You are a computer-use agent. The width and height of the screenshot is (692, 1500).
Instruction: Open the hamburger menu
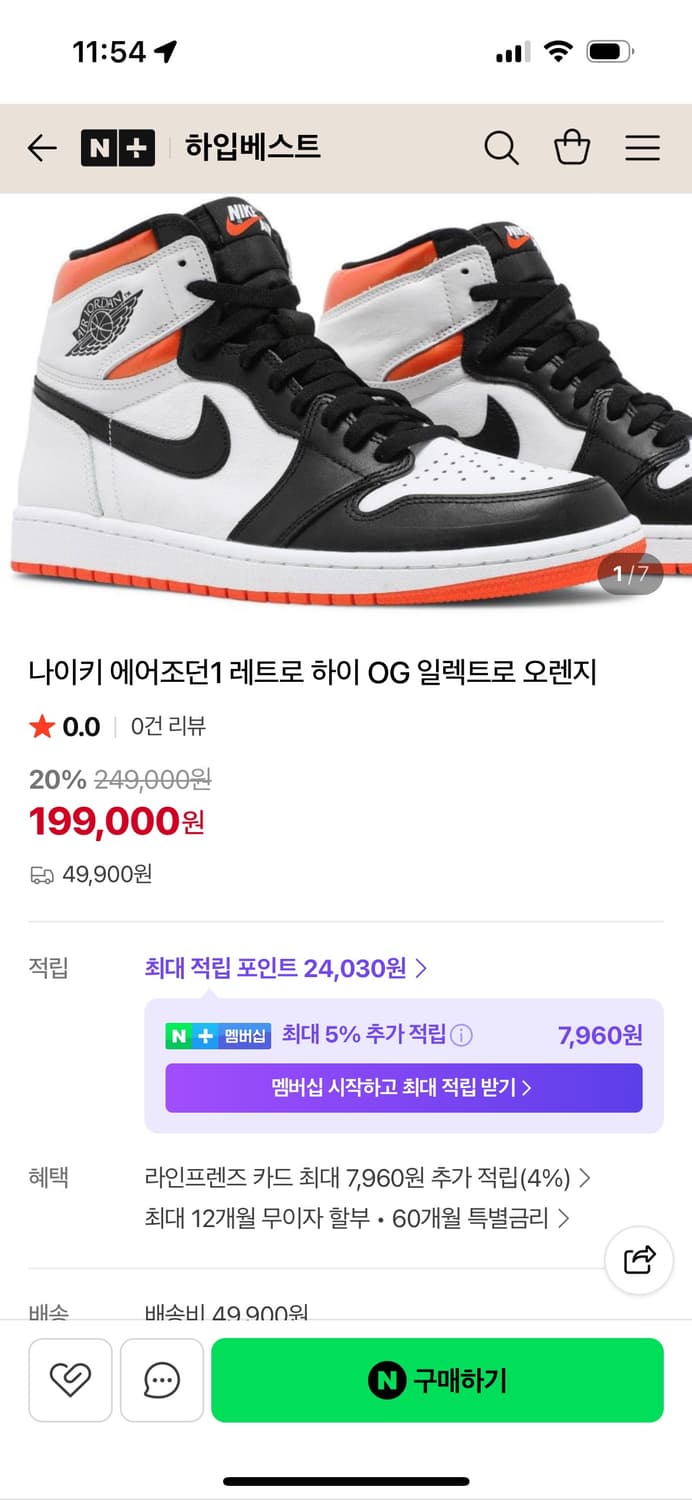[642, 147]
